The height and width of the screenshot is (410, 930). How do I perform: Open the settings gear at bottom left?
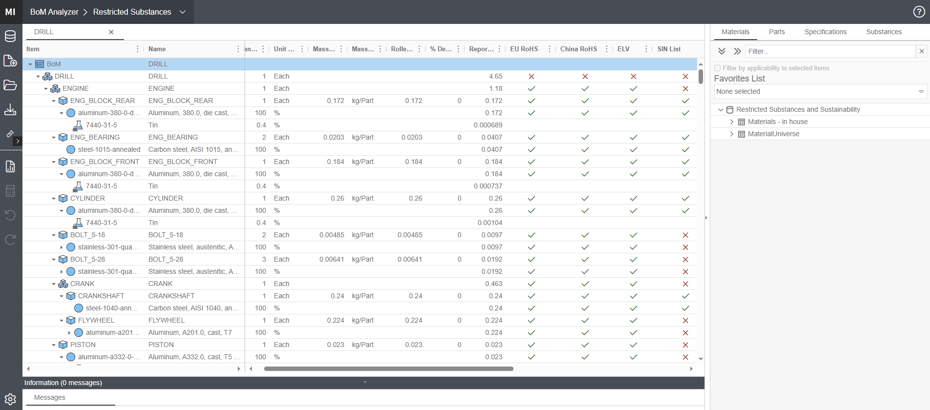click(x=10, y=399)
